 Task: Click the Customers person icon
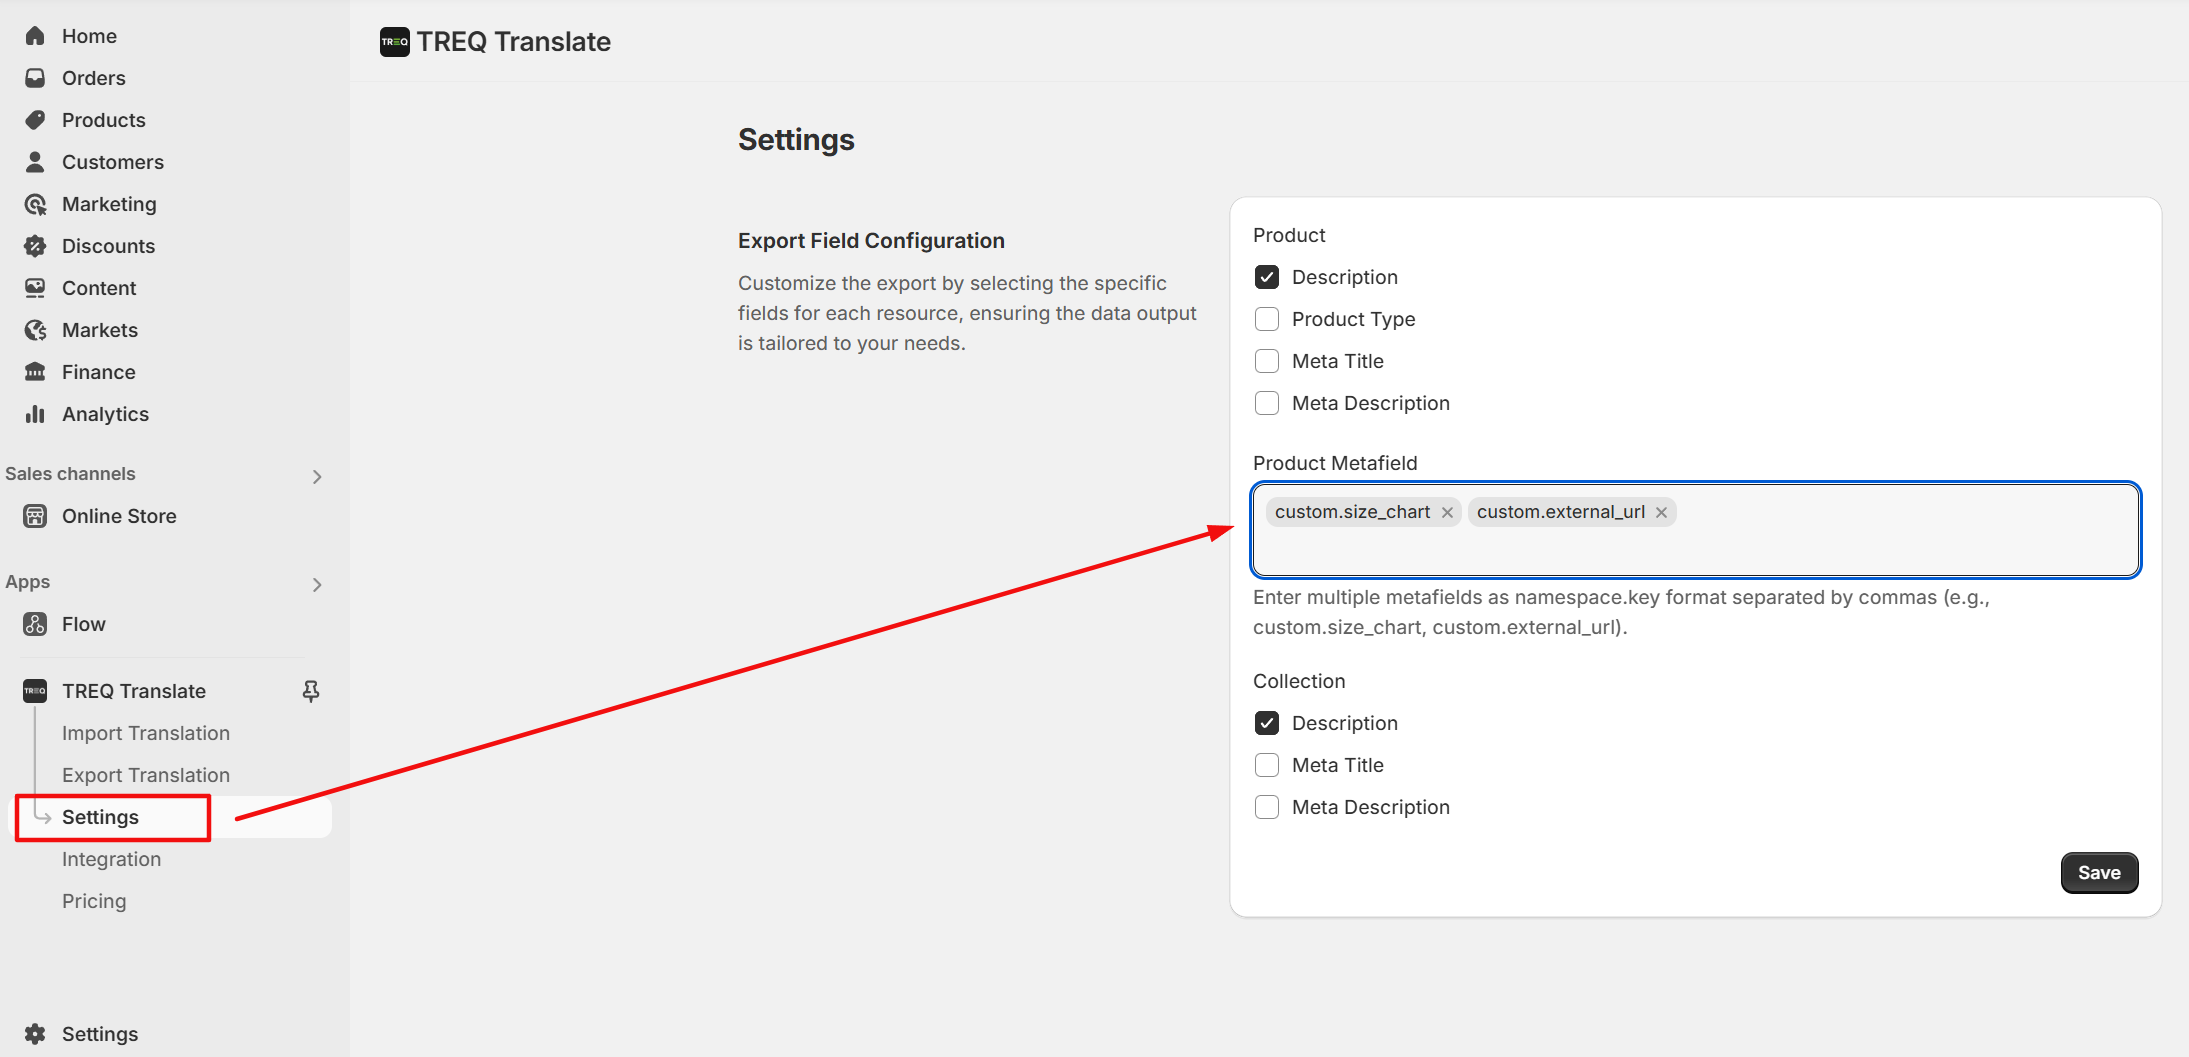click(x=35, y=162)
